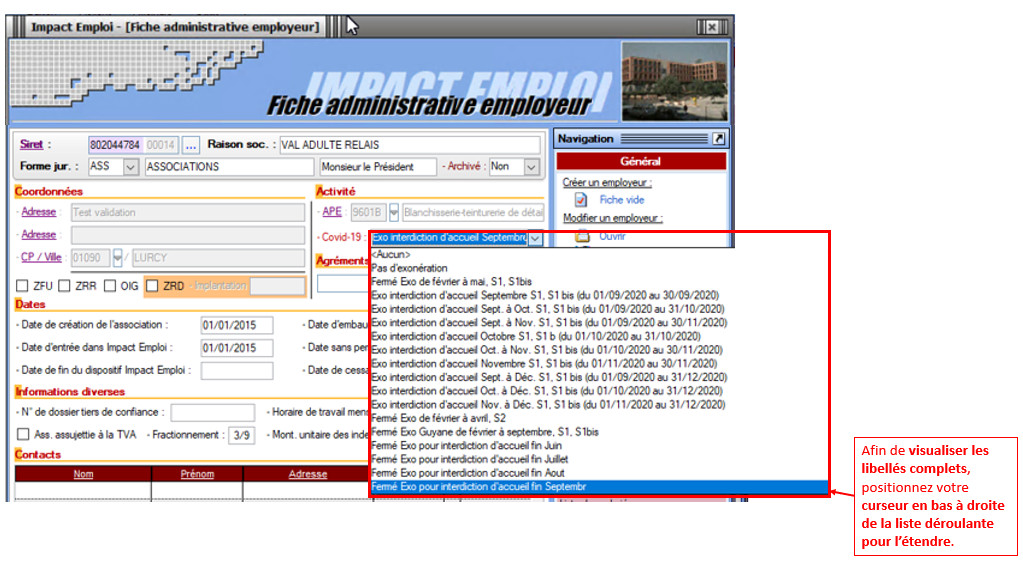This screenshot has height=567, width=1023.
Task: Click the Raison soc. field VAL ADULTE RELAIS
Action: point(410,145)
